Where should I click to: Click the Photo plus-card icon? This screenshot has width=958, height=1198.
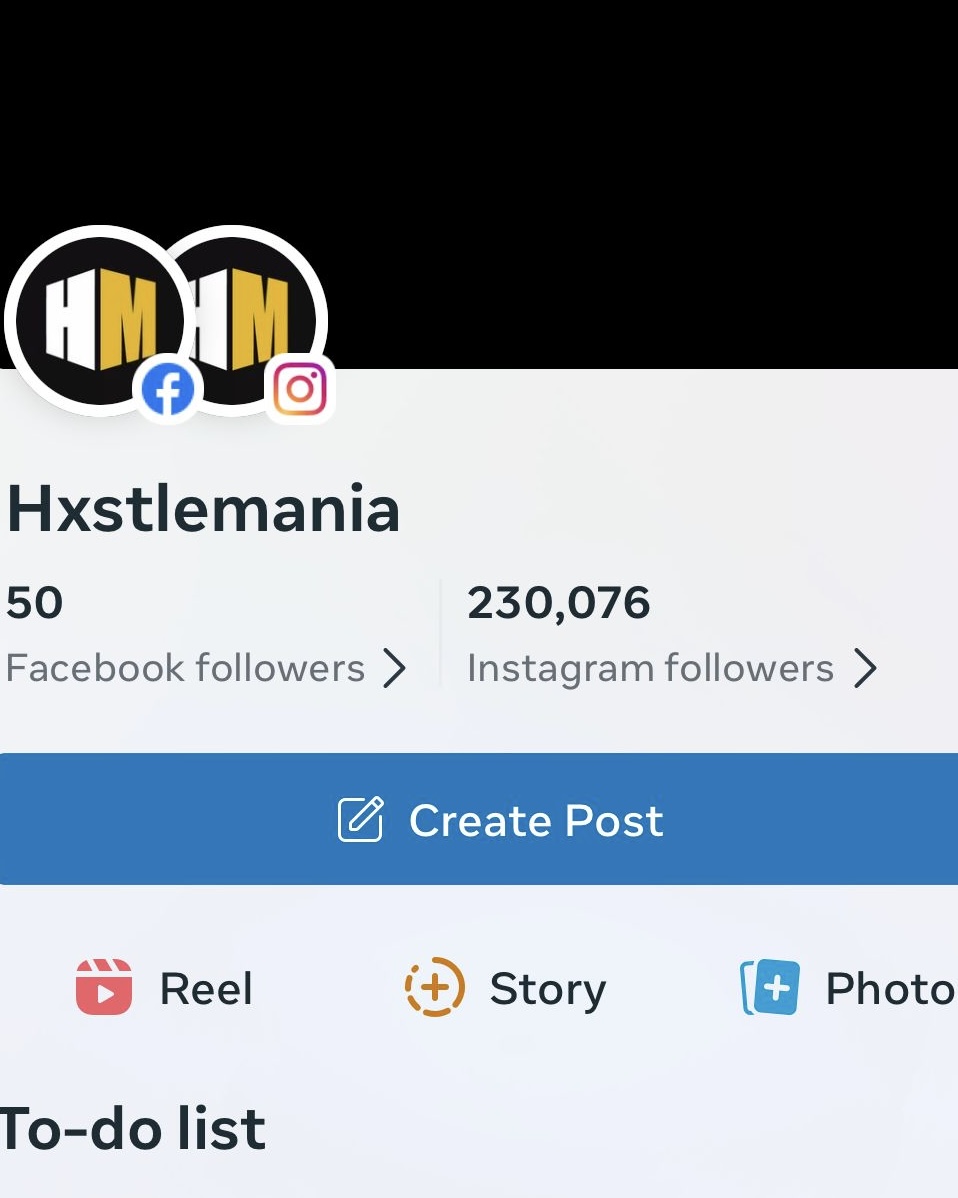coord(770,987)
